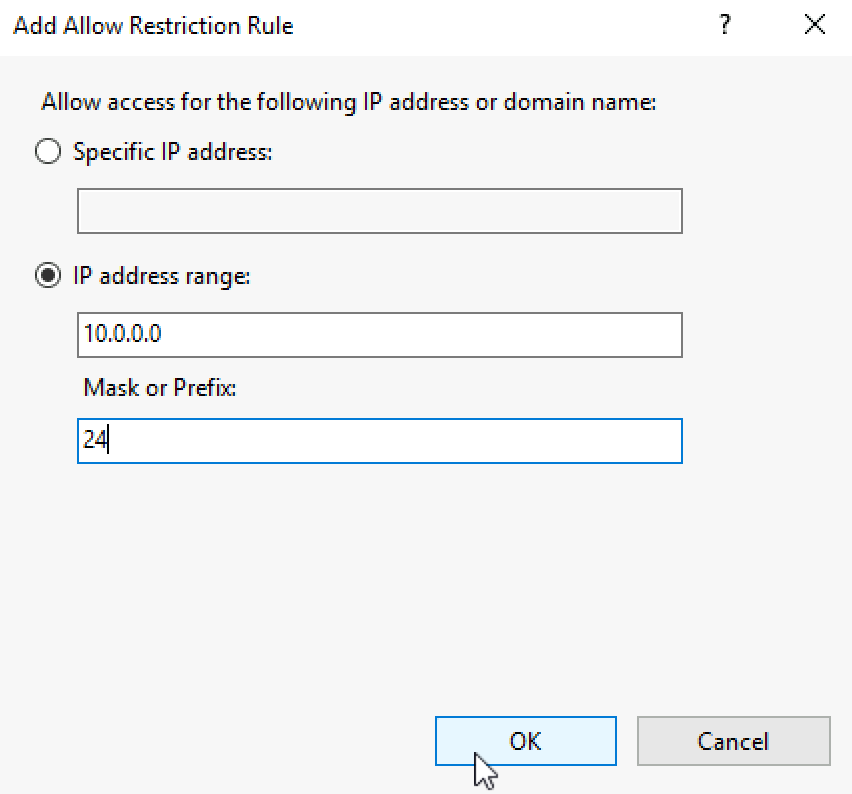Click the IP address range field containing 10.0.0.0

pos(380,335)
